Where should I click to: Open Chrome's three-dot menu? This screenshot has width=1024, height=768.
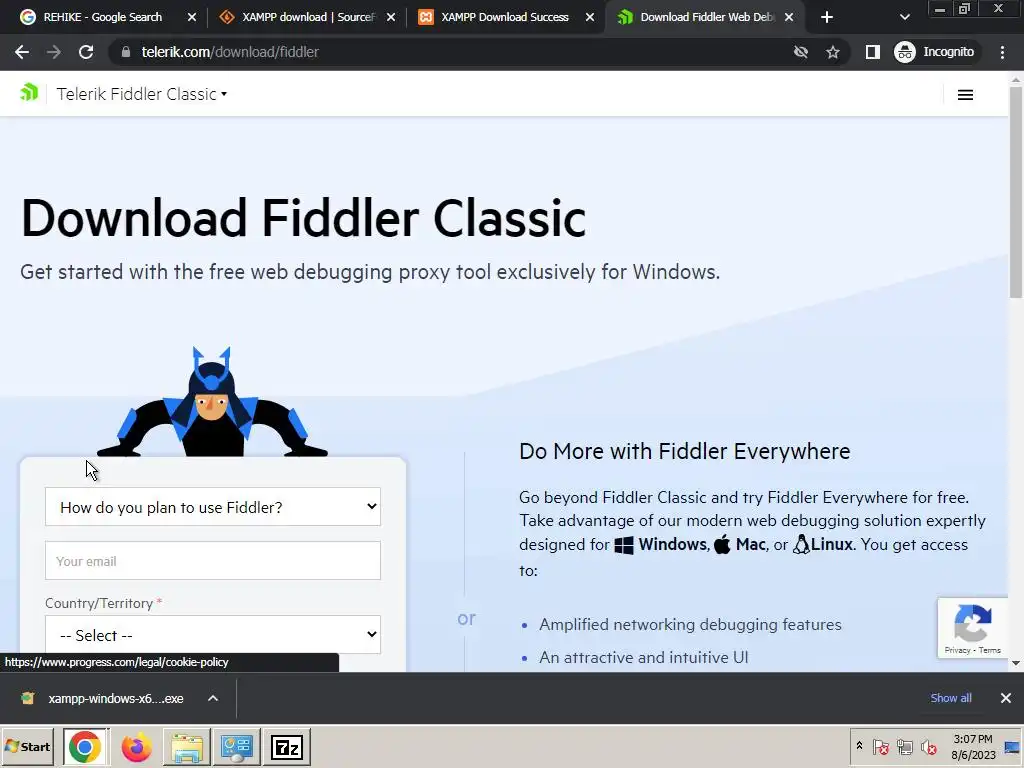(1002, 52)
